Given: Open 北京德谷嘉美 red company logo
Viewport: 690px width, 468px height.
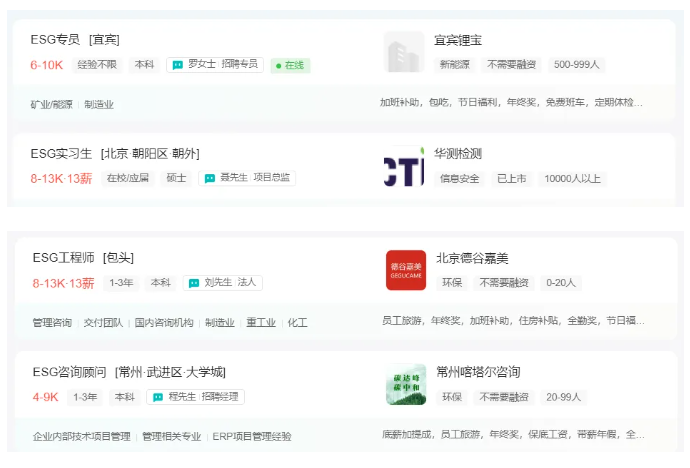Looking at the screenshot, I should point(405,270).
